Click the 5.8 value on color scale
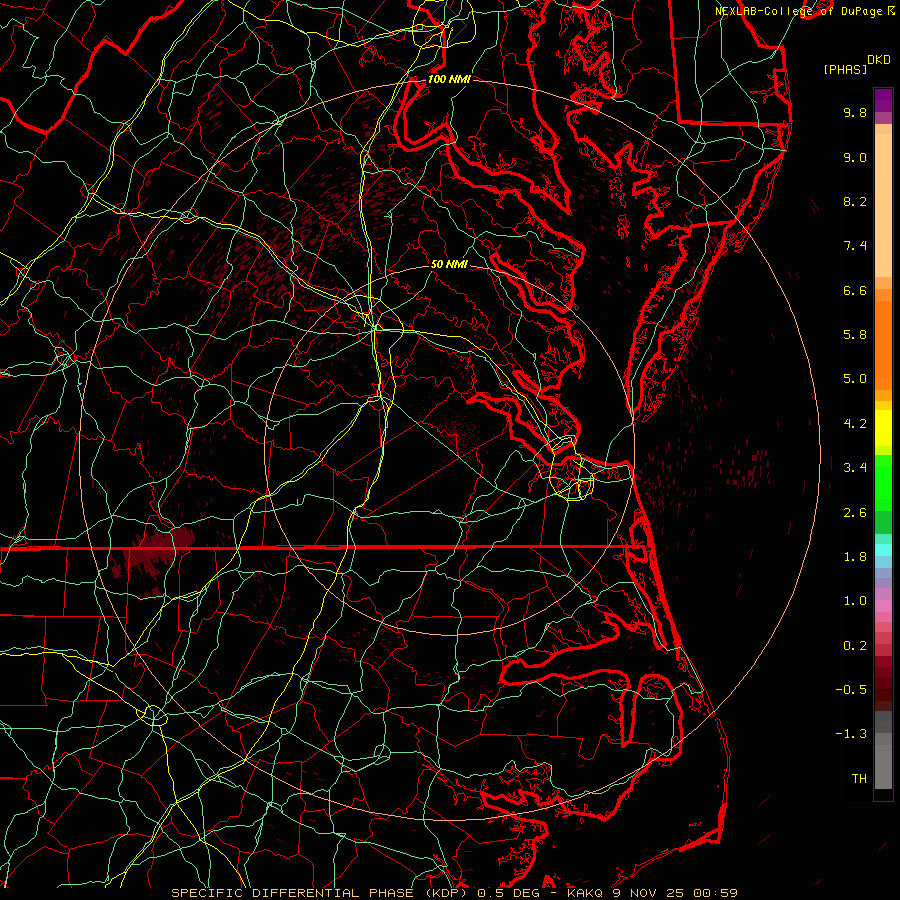900x900 pixels. click(x=855, y=335)
